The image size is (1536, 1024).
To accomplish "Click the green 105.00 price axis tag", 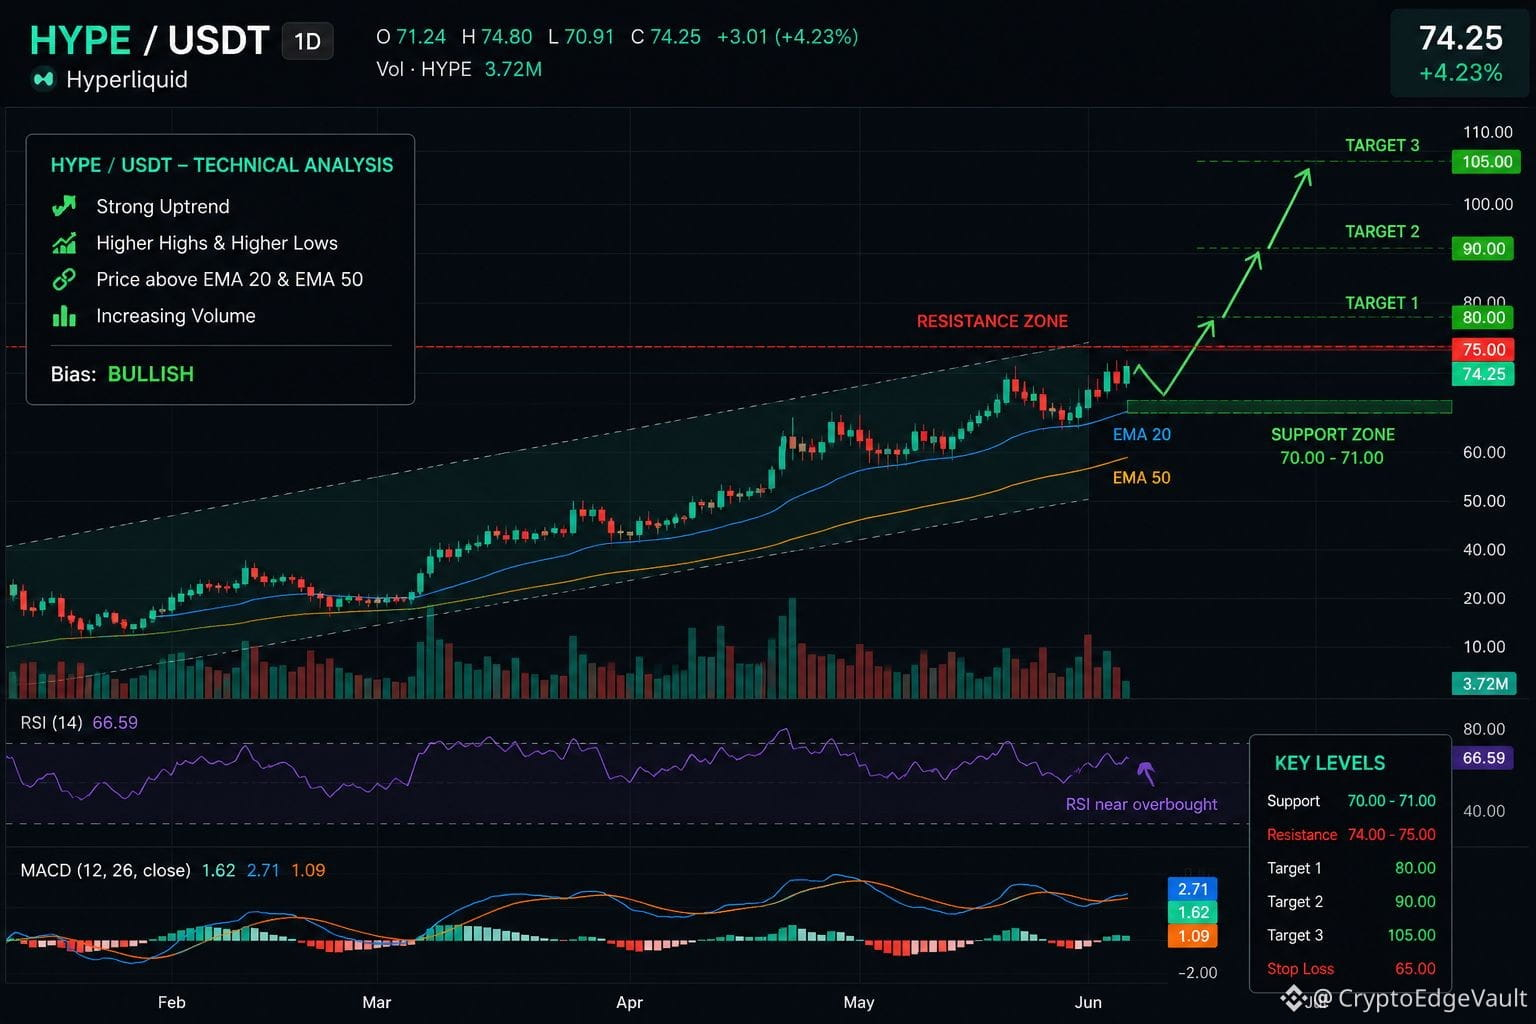I will click(x=1487, y=162).
